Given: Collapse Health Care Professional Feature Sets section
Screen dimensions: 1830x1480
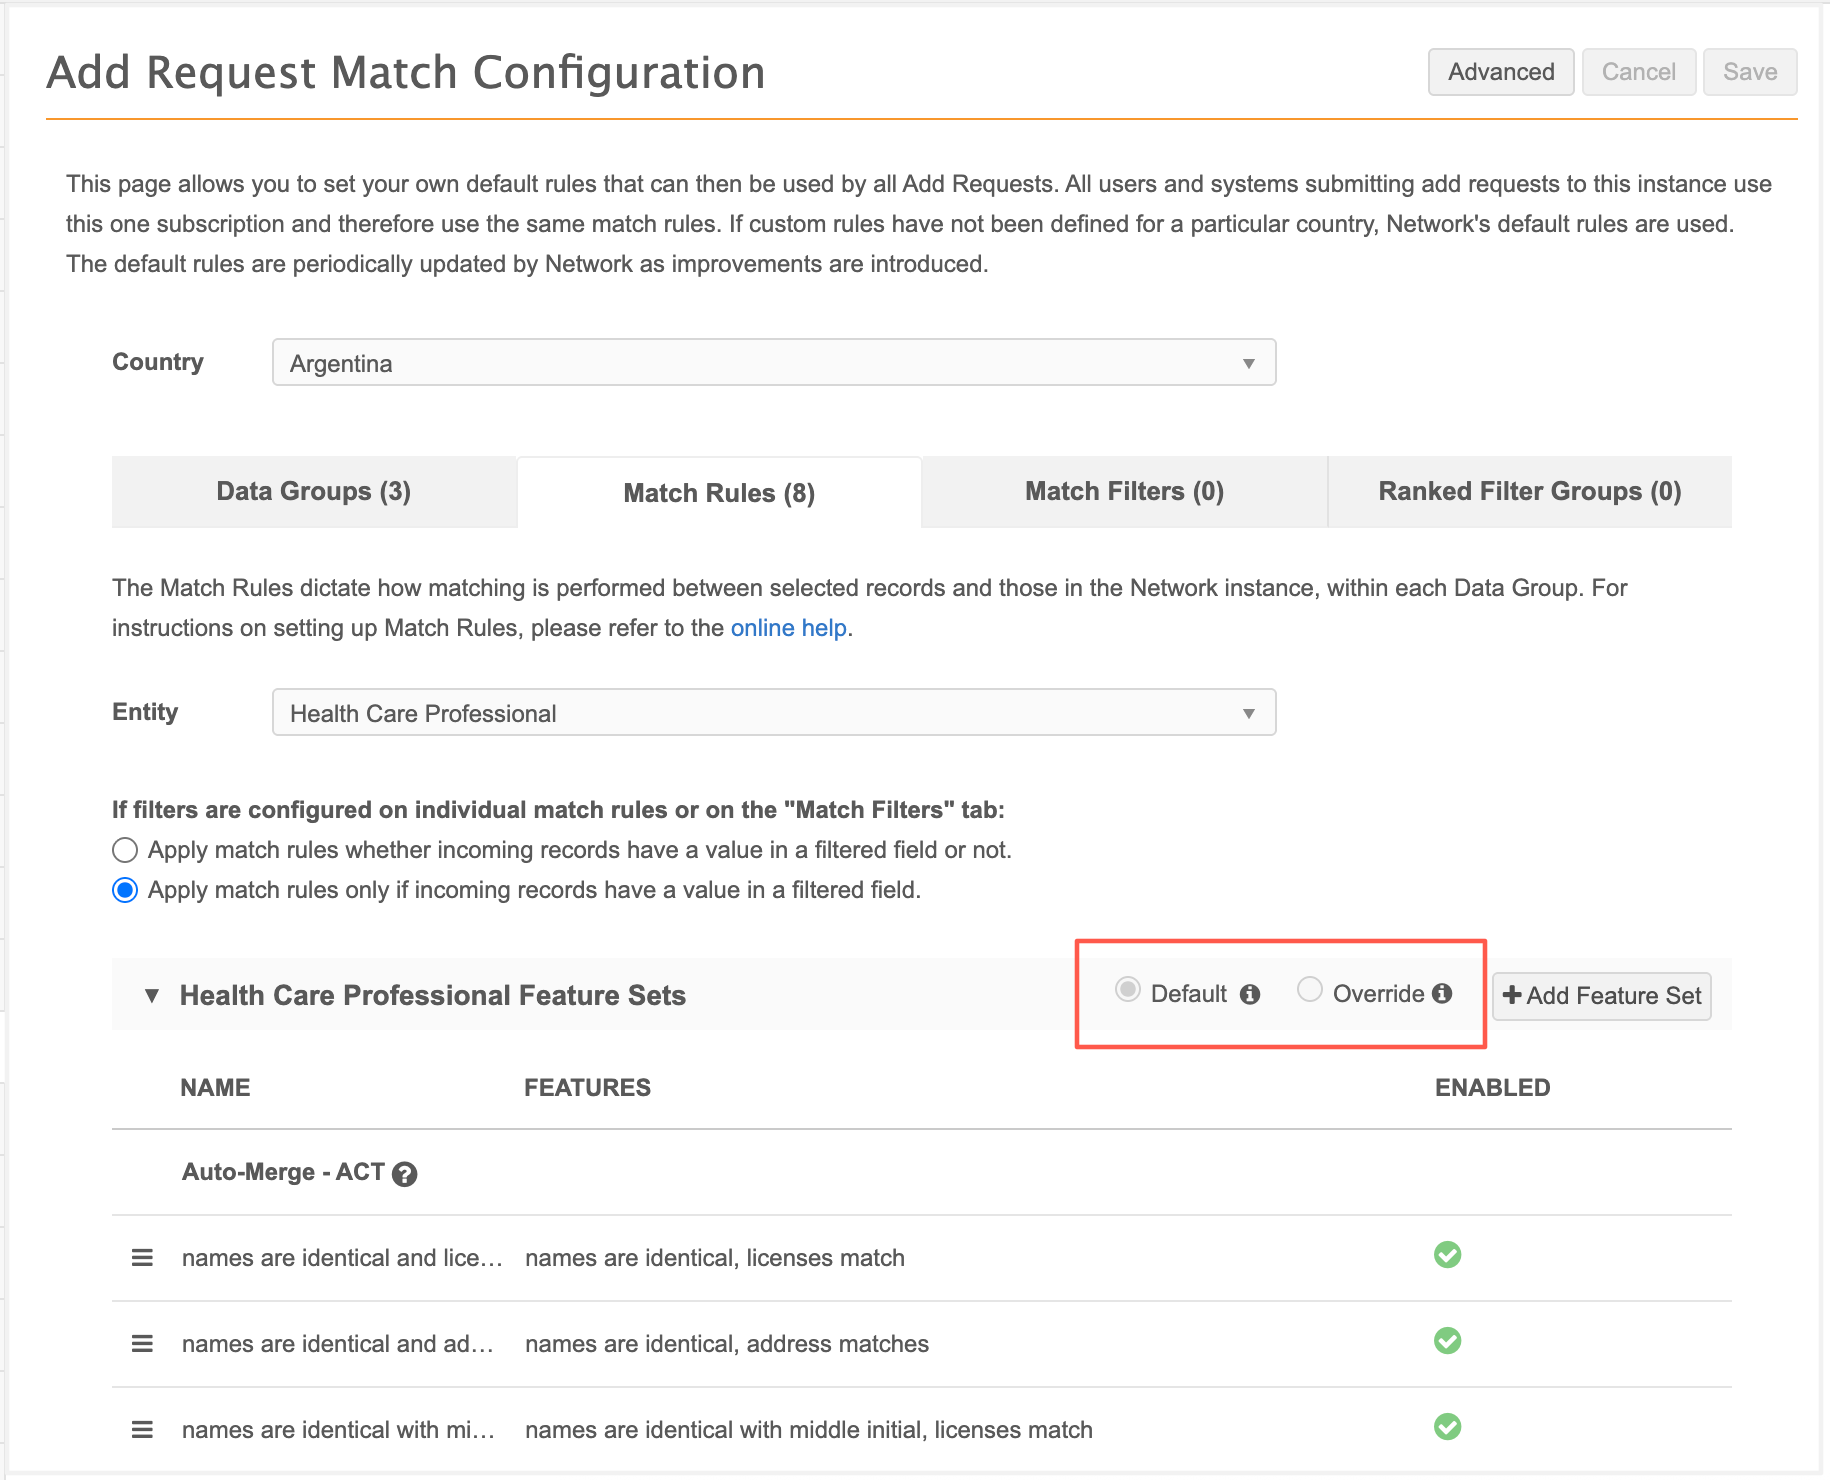Looking at the screenshot, I should tap(152, 996).
